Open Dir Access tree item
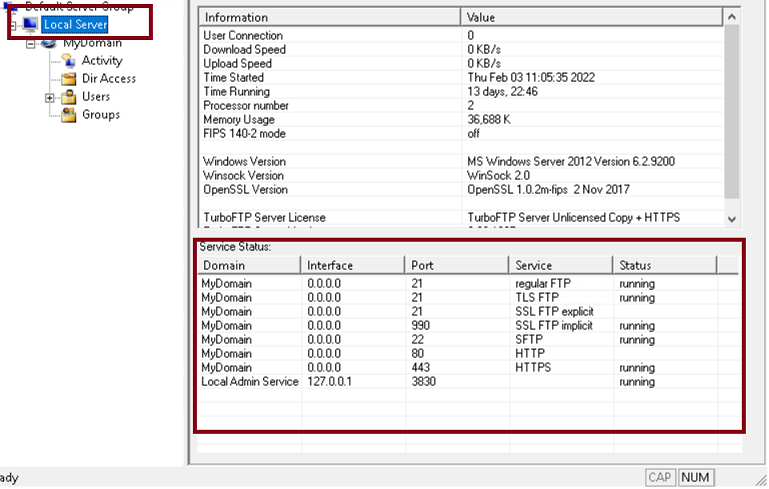This screenshot has height=489, width=769. click(x=109, y=78)
